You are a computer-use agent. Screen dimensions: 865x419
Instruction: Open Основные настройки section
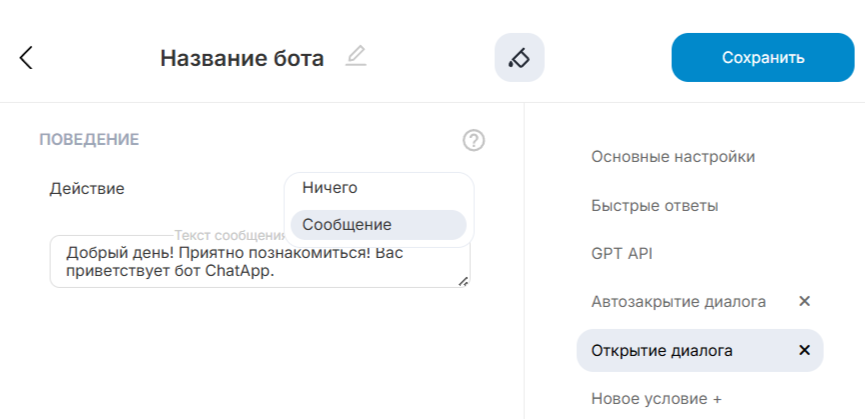tap(672, 157)
